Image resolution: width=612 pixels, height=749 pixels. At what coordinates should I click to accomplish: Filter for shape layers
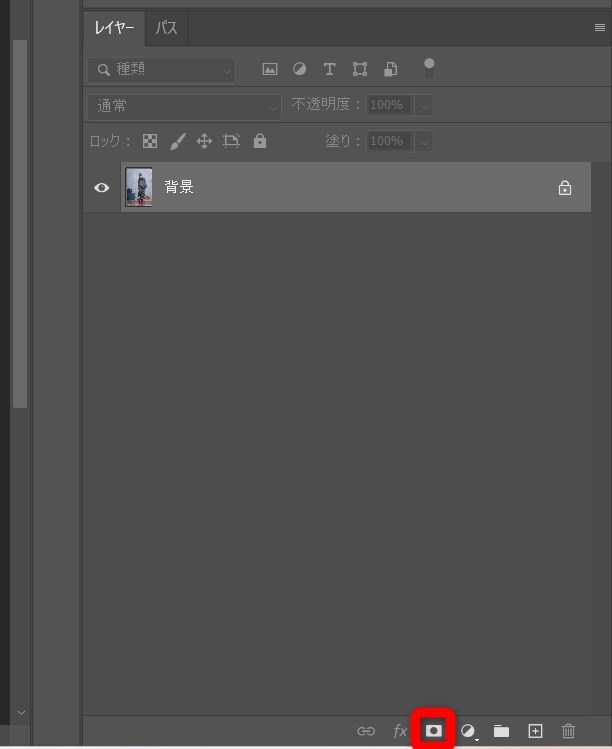click(x=360, y=69)
